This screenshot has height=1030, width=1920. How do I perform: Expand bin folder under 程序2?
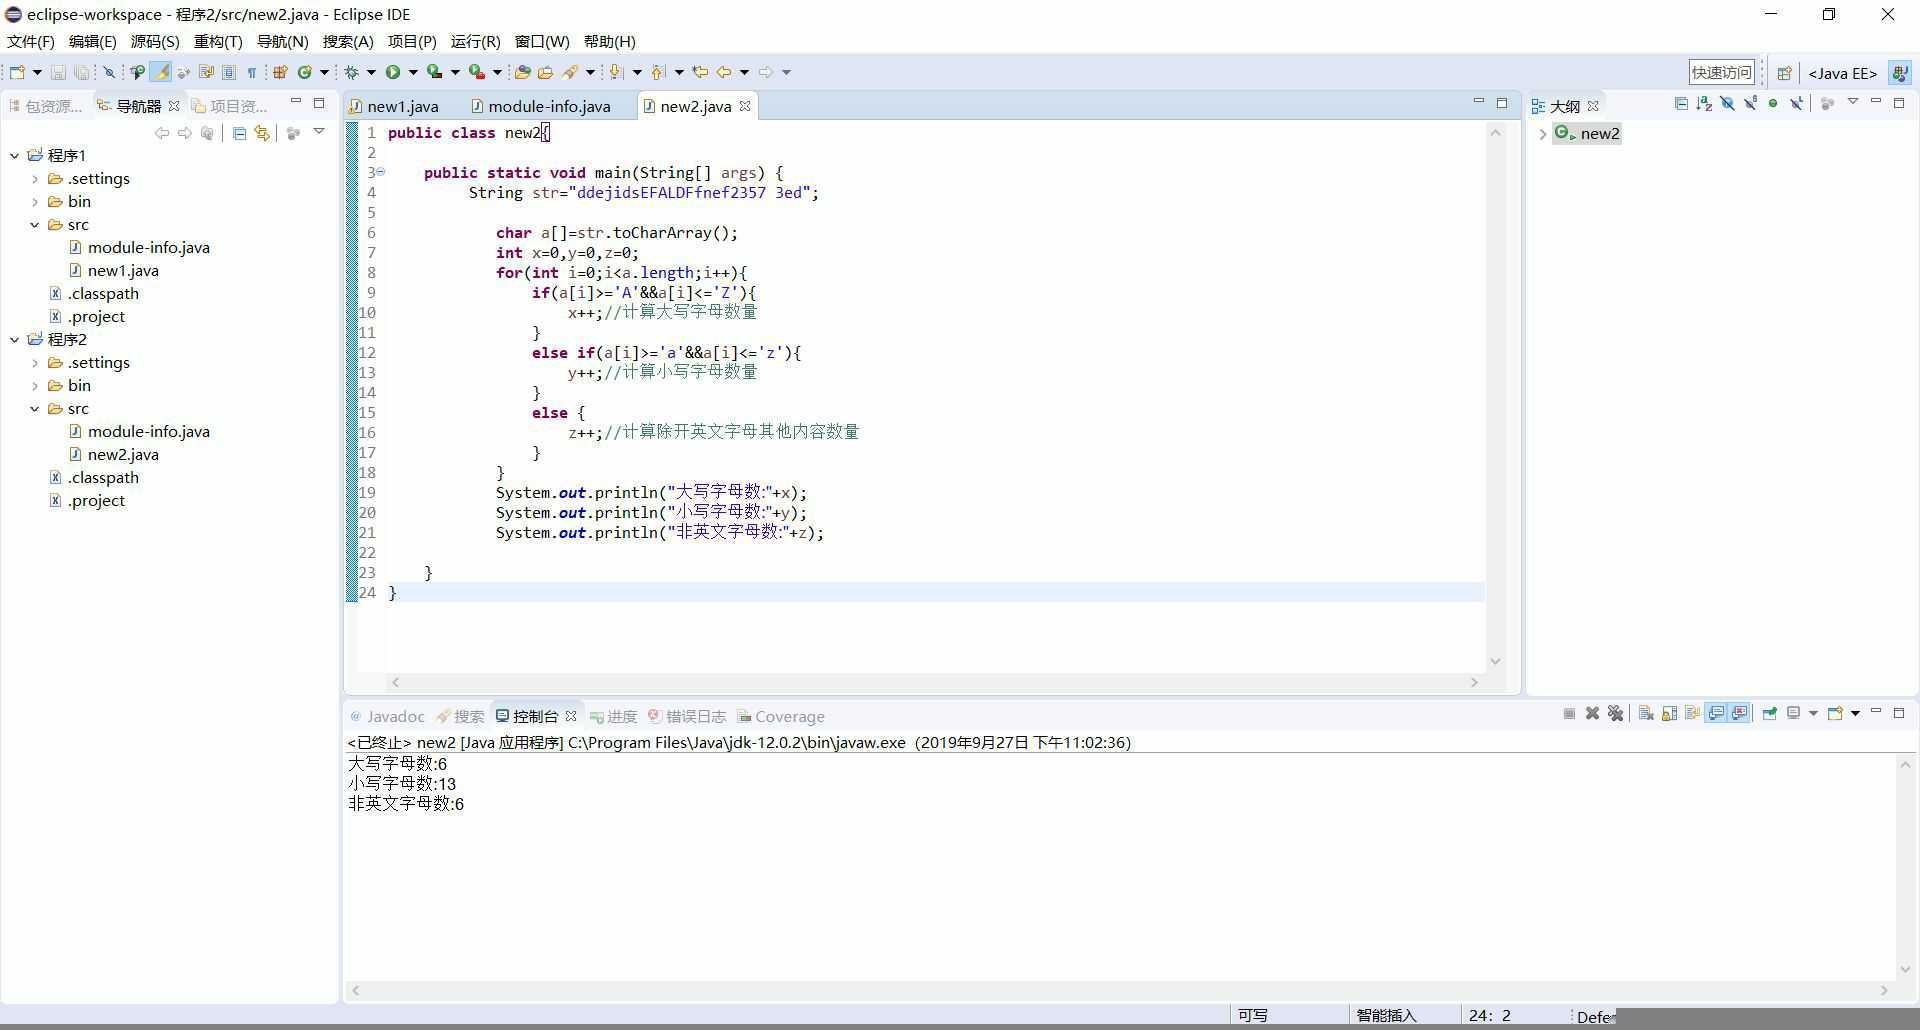35,385
